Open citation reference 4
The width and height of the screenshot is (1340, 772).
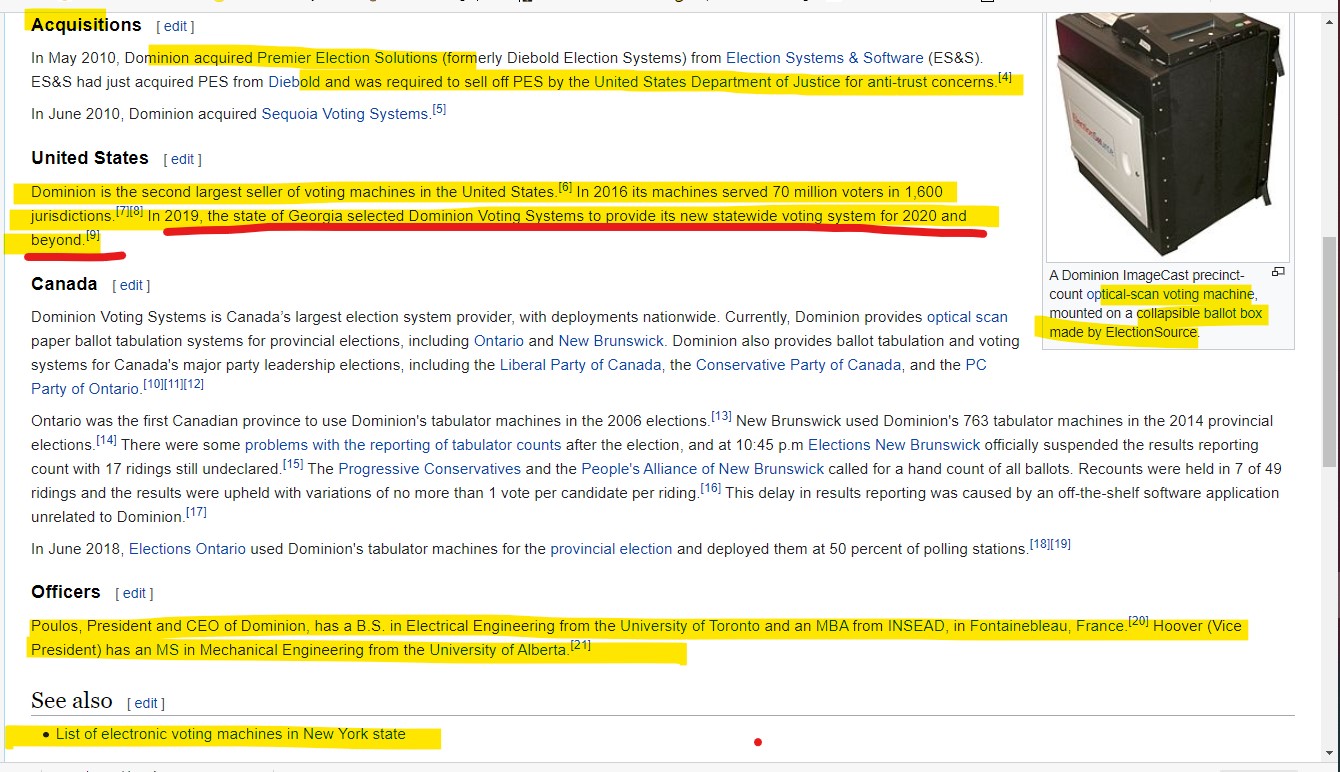point(1005,77)
